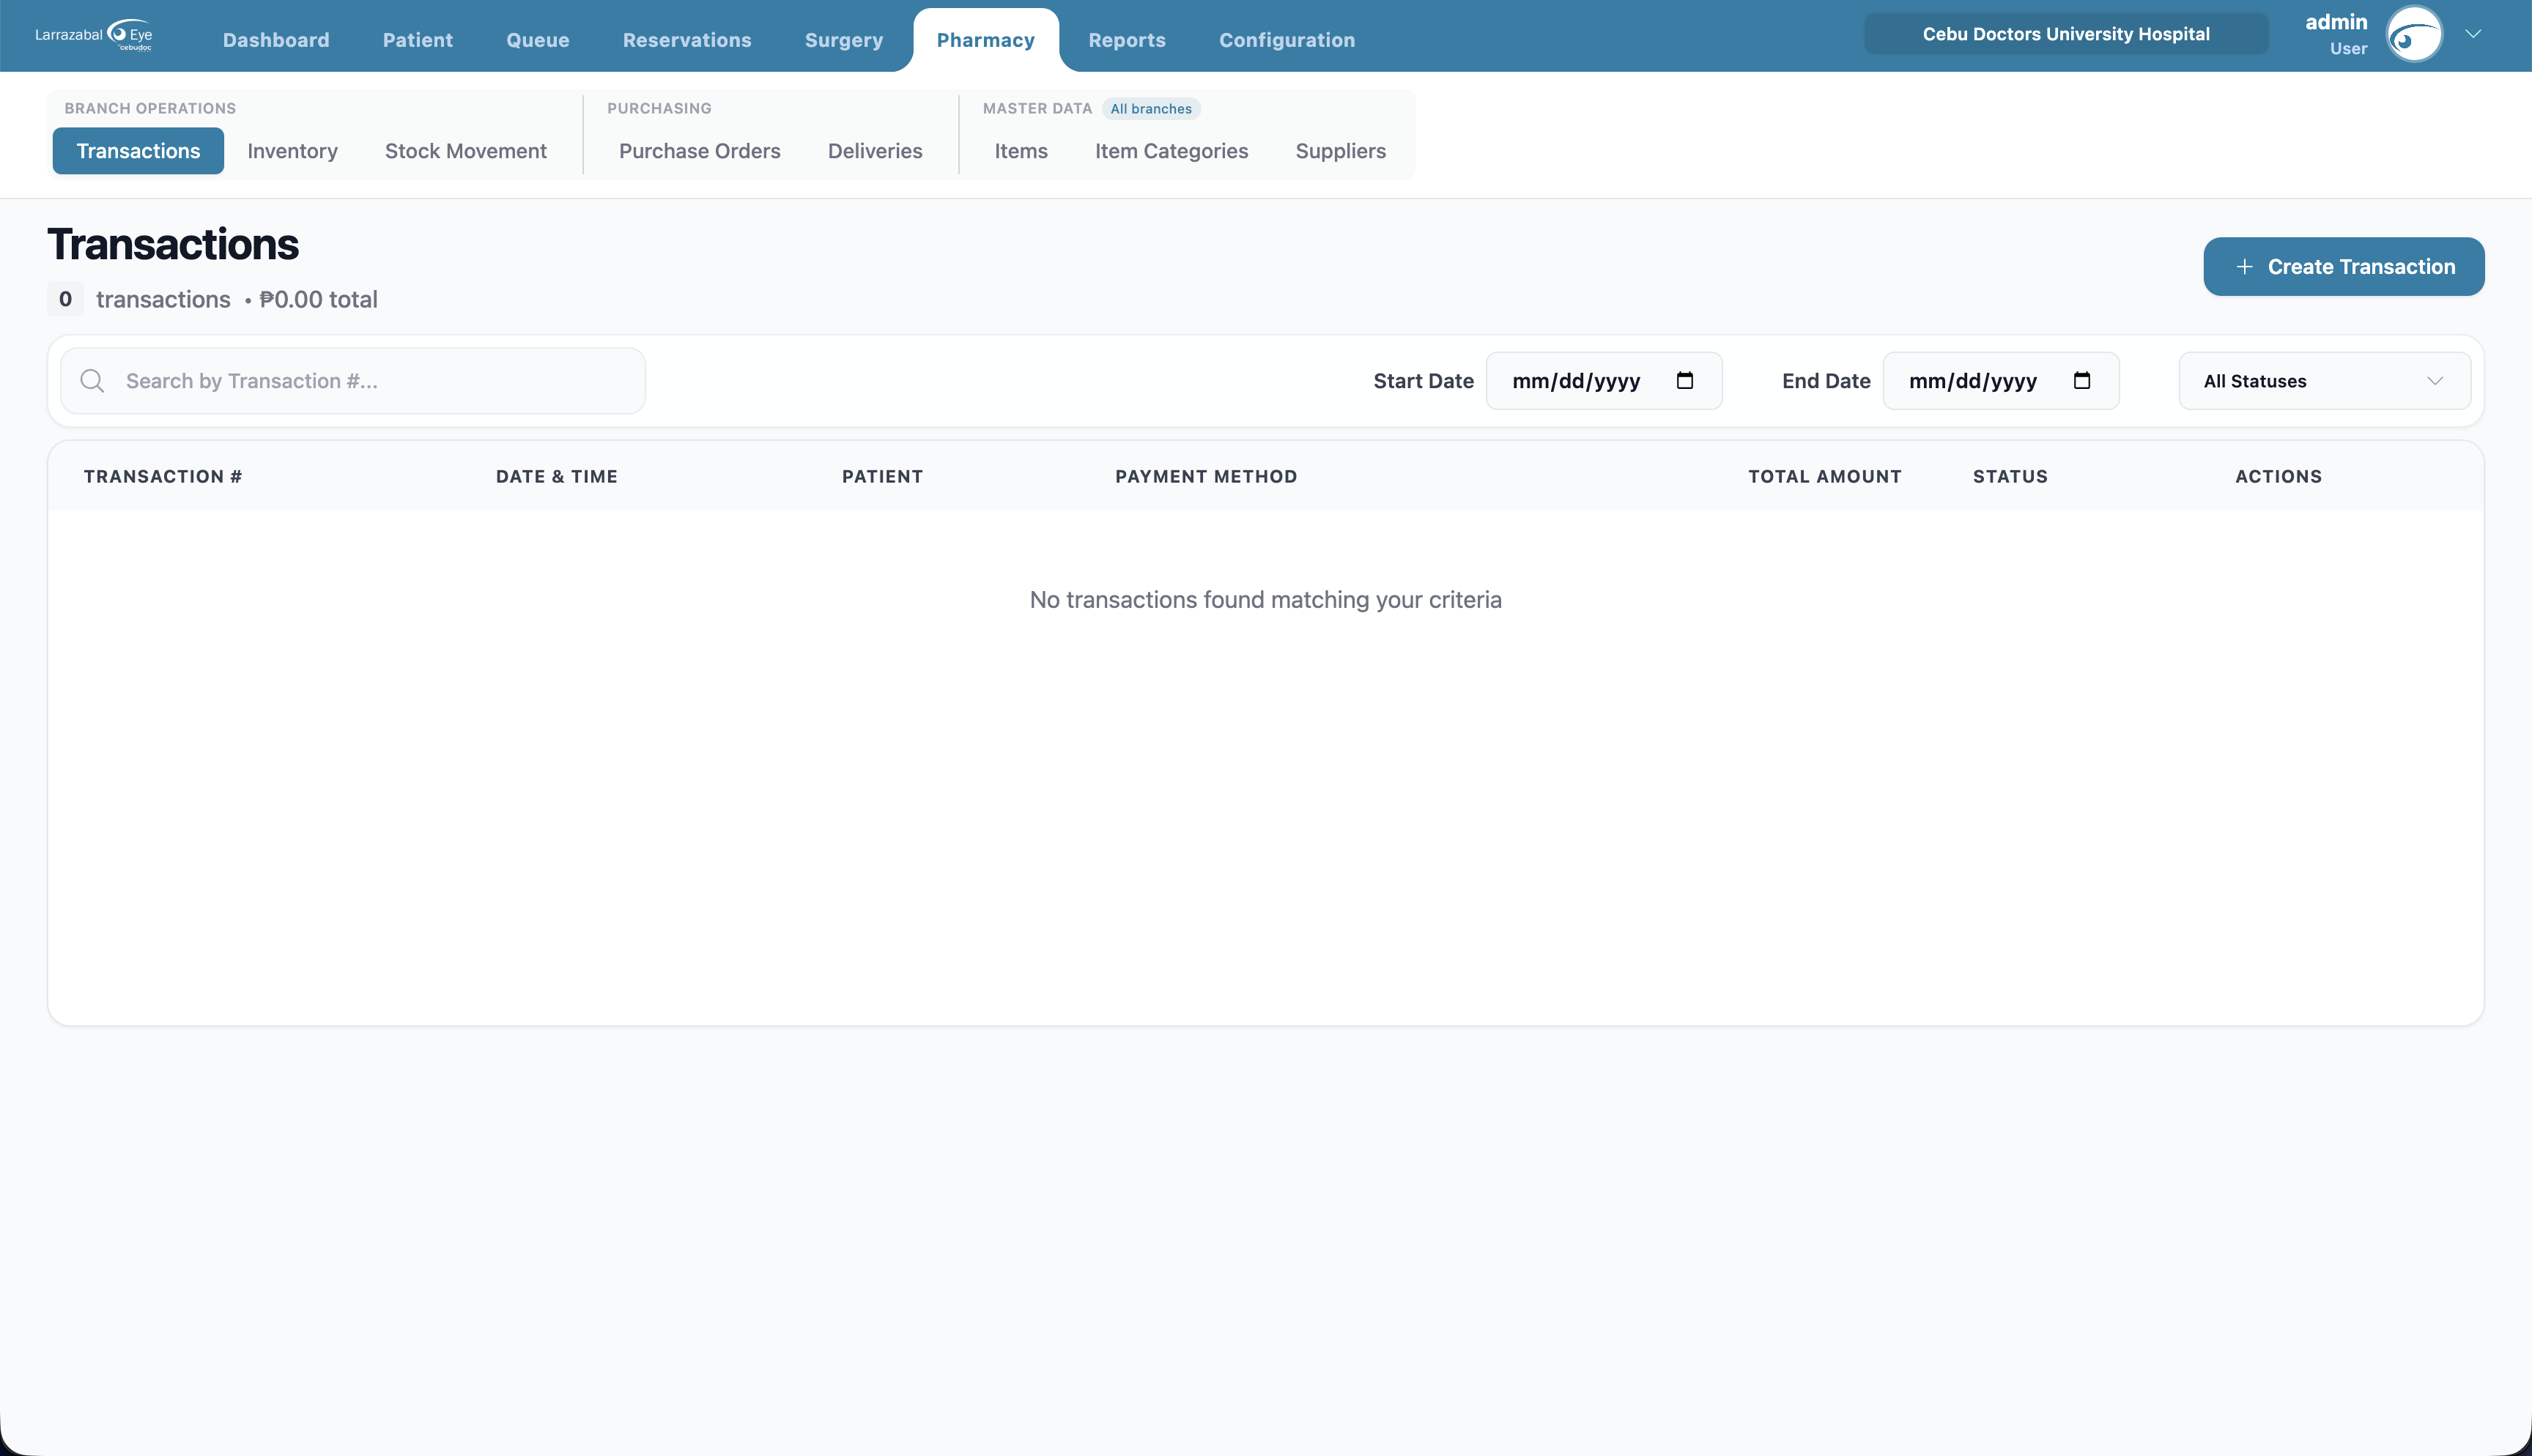Click the No transactions found message
This screenshot has height=1456, width=2532.
(x=1265, y=600)
